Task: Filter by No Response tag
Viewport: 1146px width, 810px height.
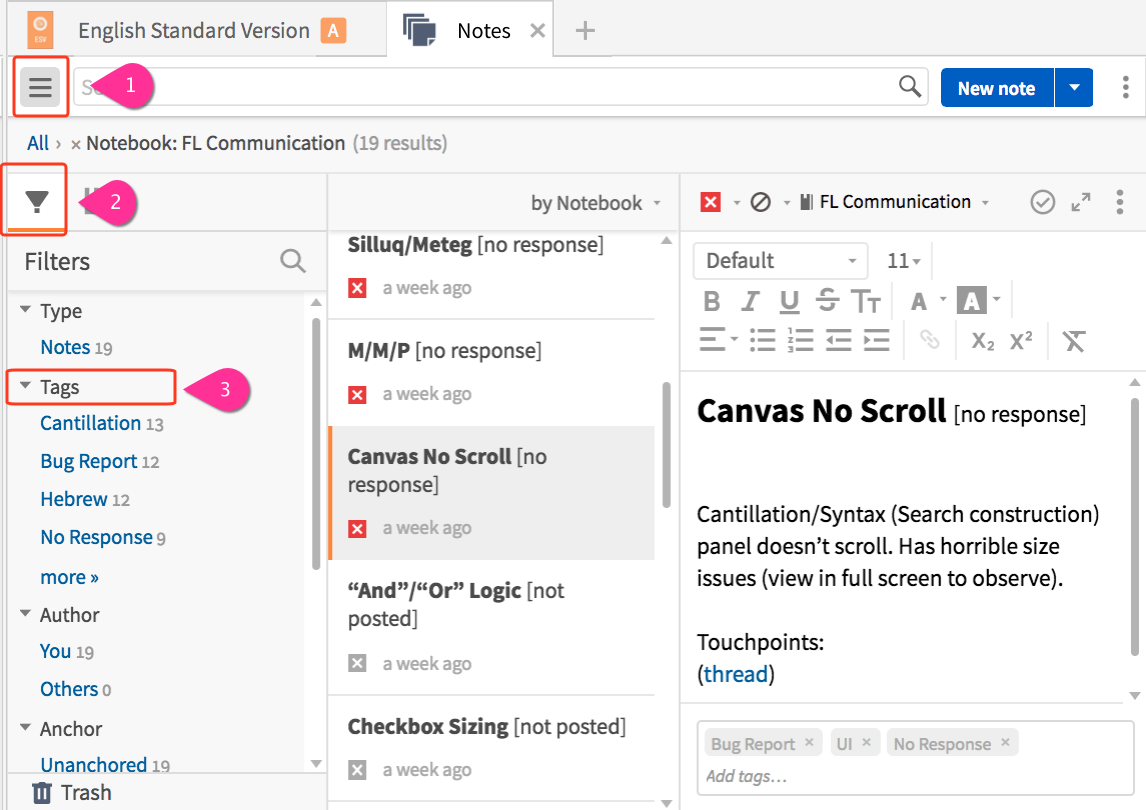Action: (x=96, y=537)
